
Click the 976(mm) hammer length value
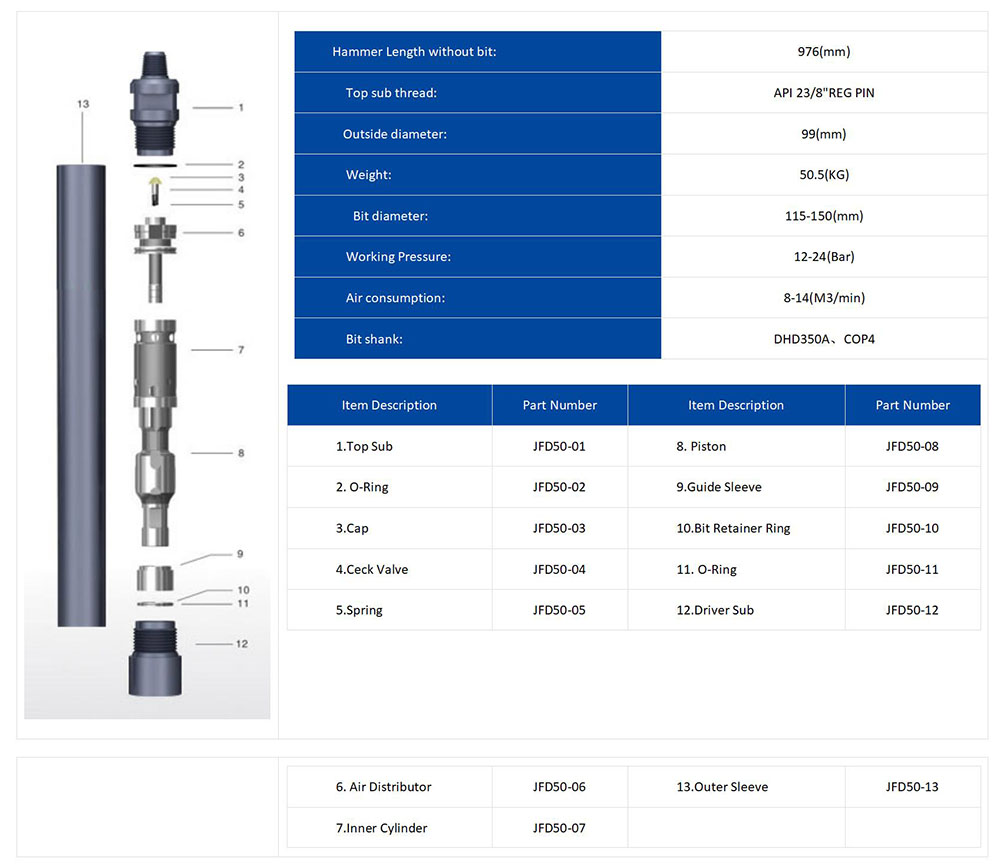(x=823, y=52)
